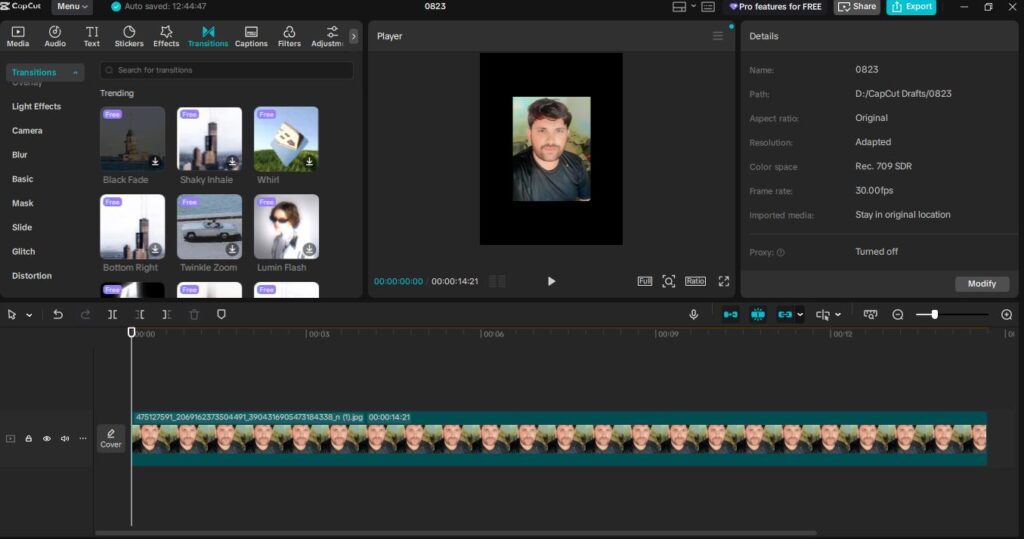This screenshot has height=539, width=1024.
Task: Lock the video track
Action: point(28,439)
